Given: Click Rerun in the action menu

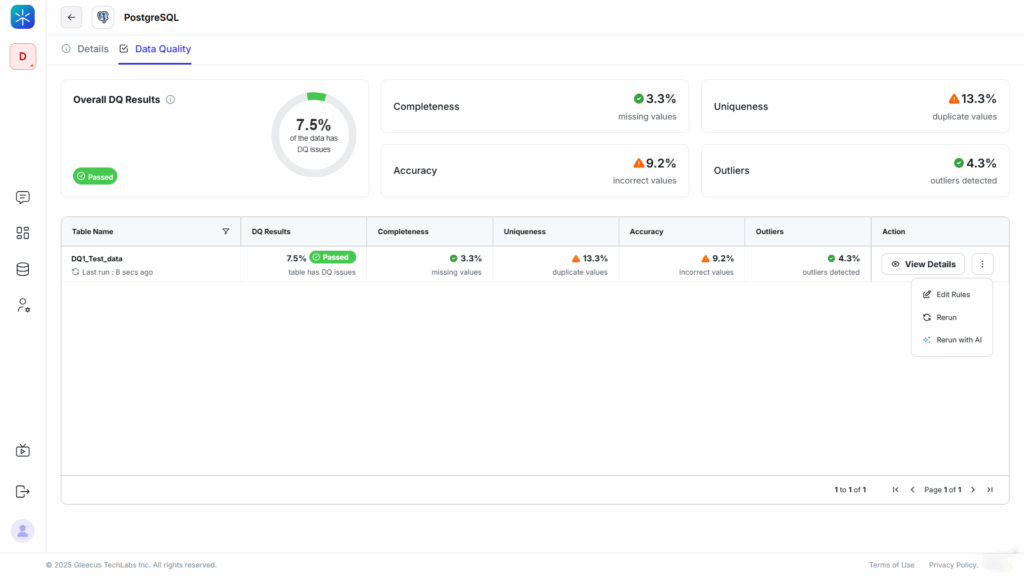Looking at the screenshot, I should (945, 317).
